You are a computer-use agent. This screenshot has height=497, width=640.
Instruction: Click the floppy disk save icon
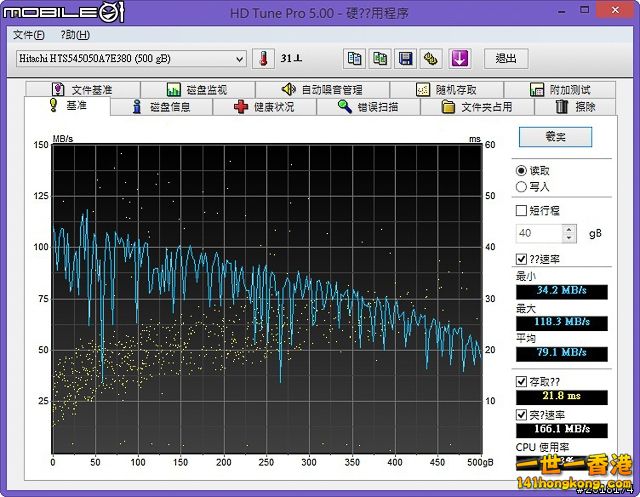point(406,58)
